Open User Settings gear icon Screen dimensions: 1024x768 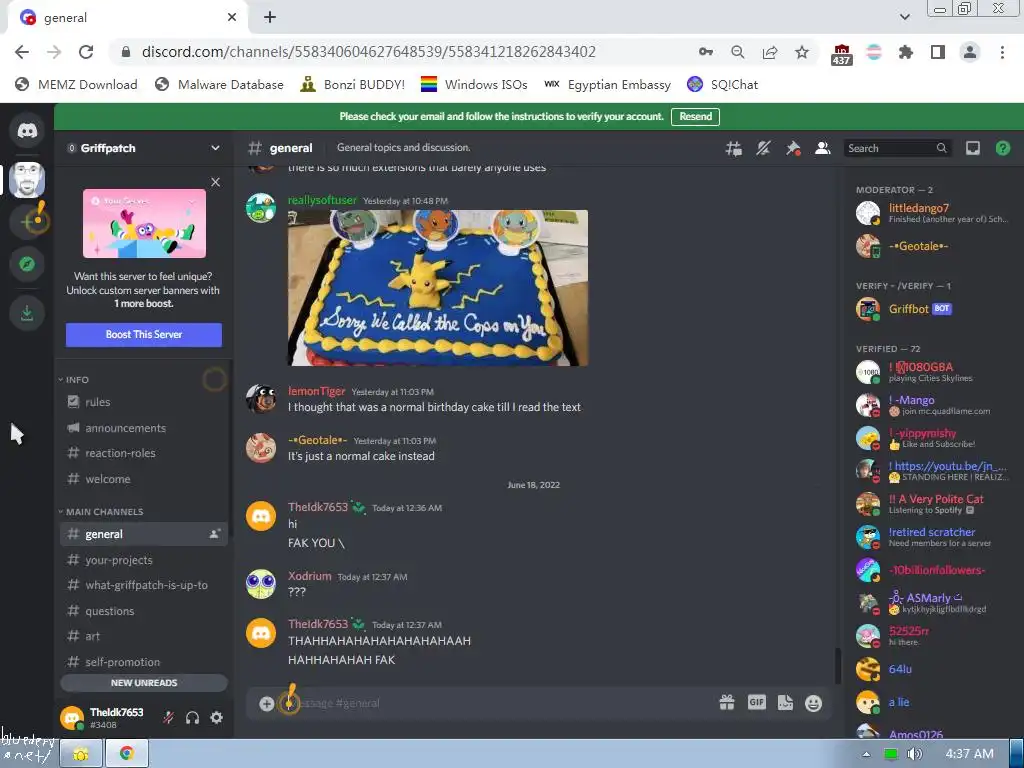pos(216,718)
